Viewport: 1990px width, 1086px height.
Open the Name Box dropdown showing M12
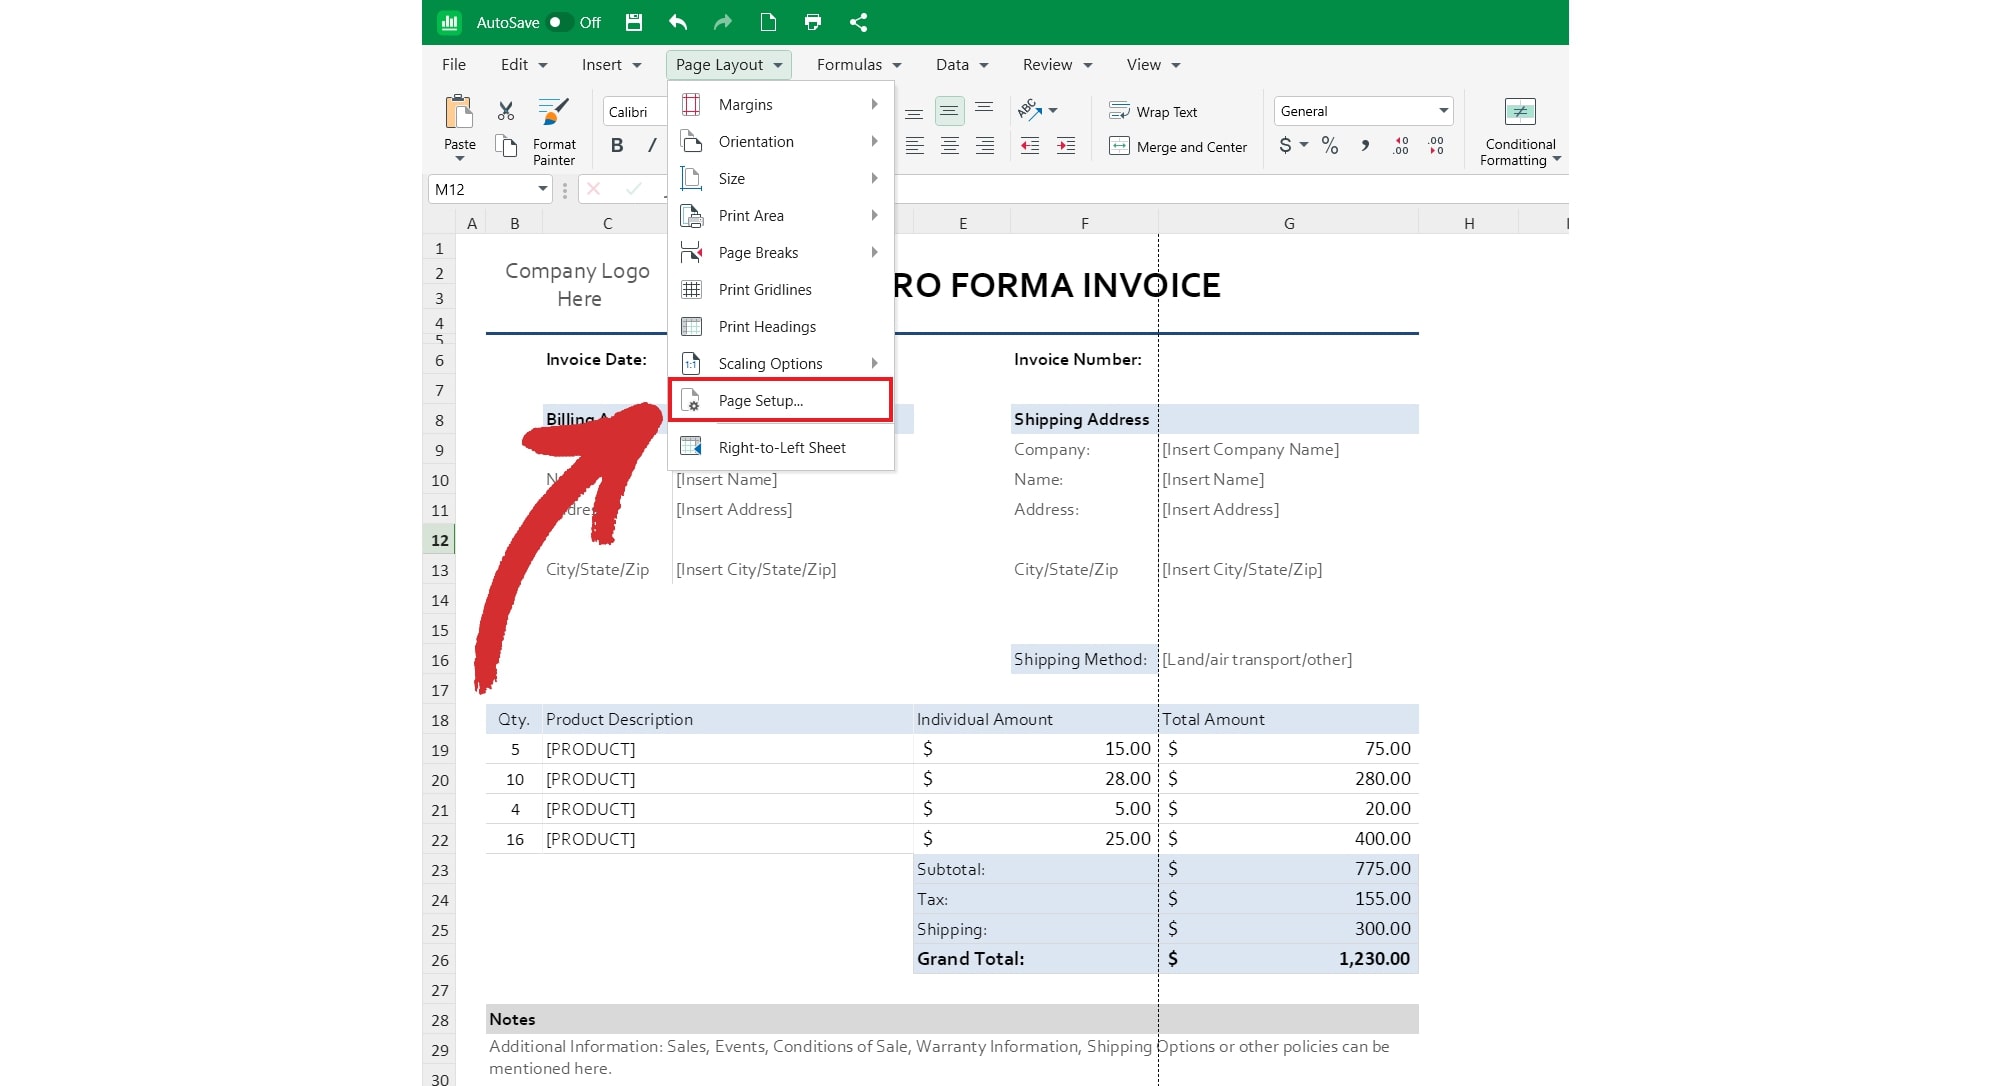coord(542,189)
